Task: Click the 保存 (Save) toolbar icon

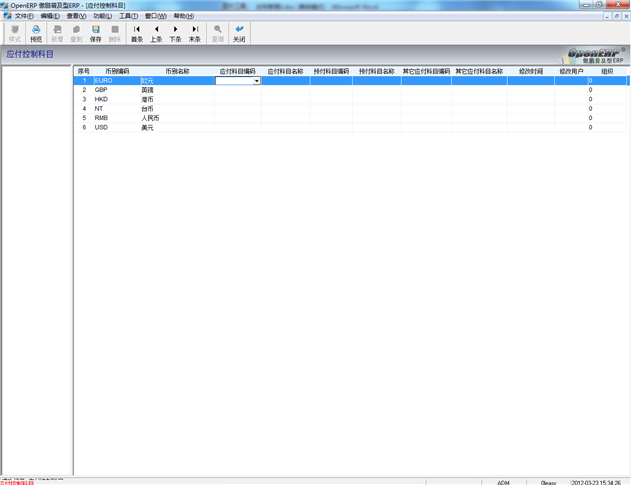Action: pyautogui.click(x=96, y=33)
